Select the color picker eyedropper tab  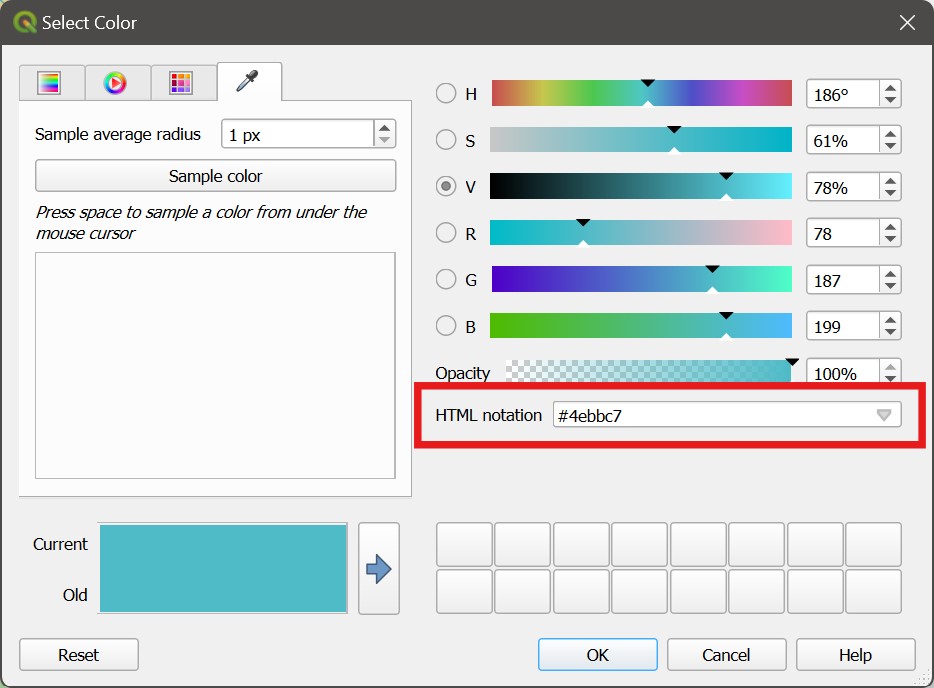coord(249,81)
